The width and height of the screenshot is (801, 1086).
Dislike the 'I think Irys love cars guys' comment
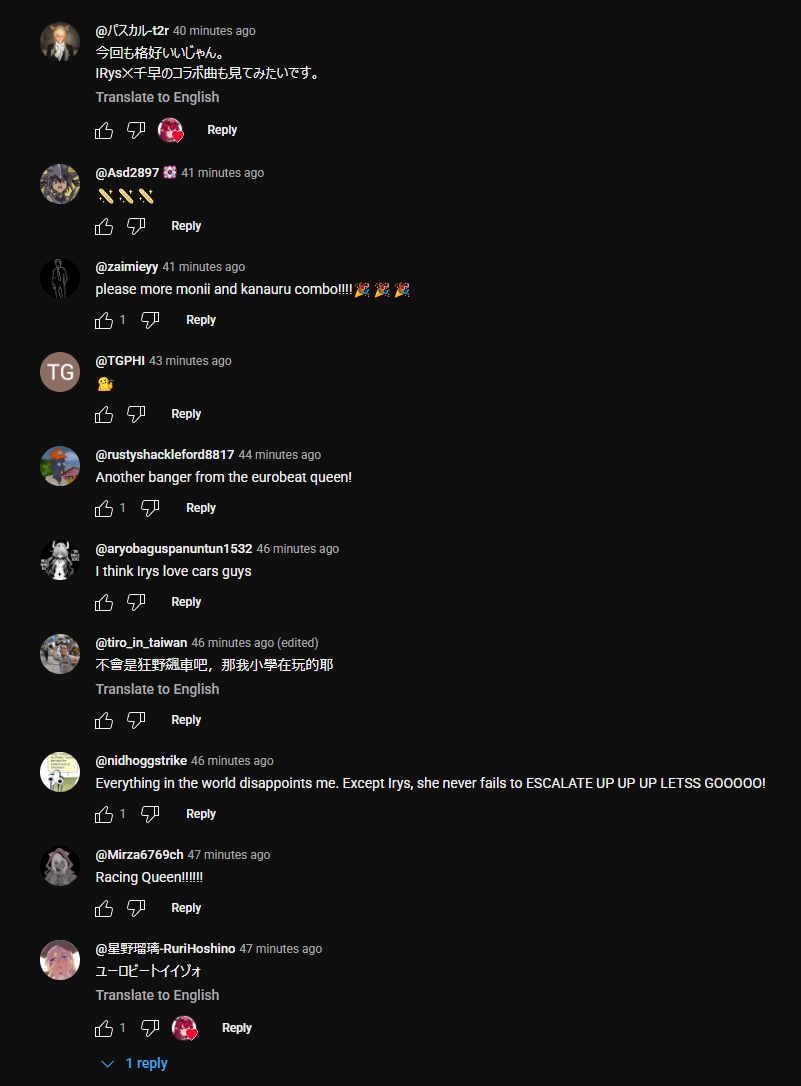coord(136,602)
